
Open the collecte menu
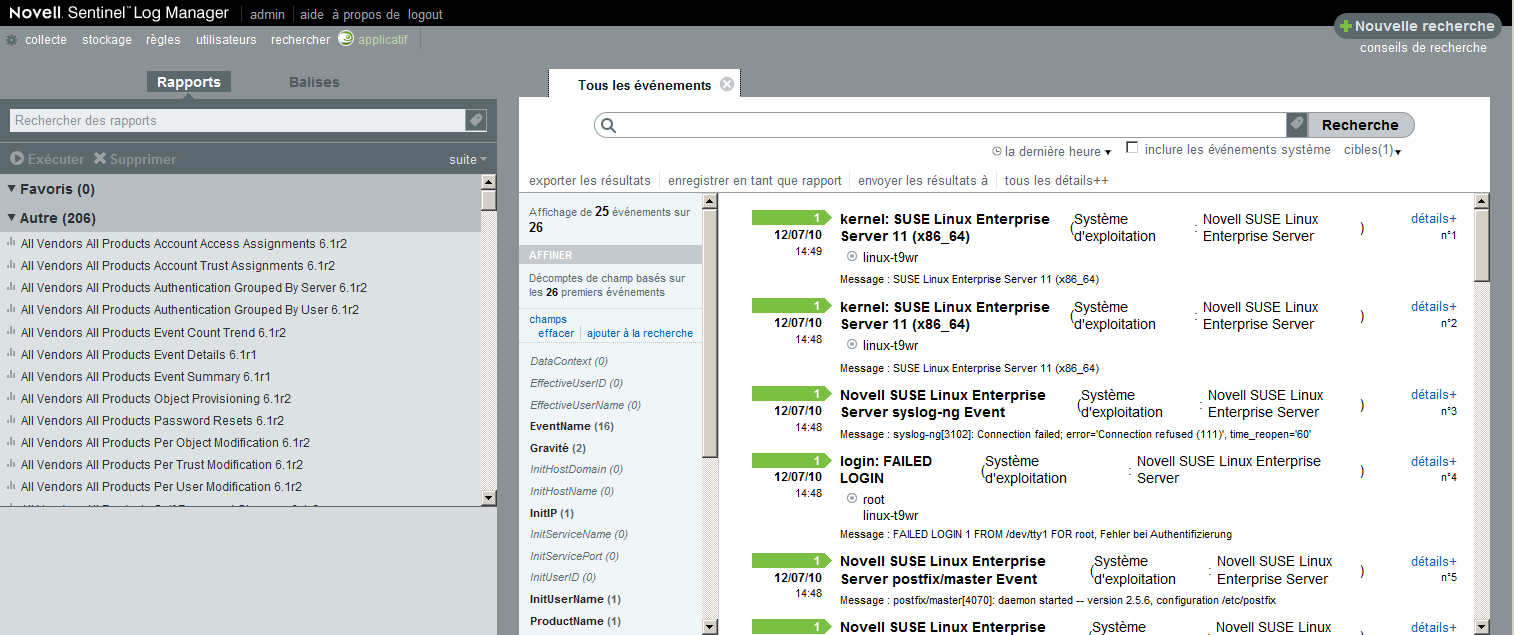pyautogui.click(x=46, y=40)
